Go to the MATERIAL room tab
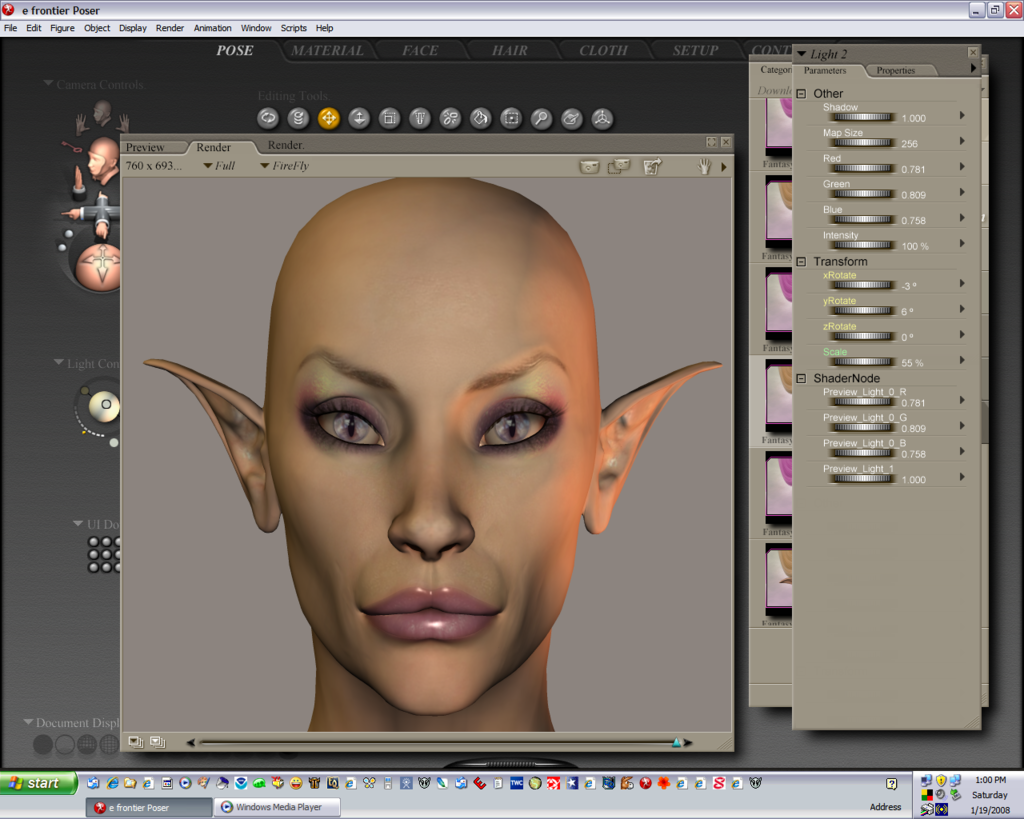The image size is (1024, 819). (327, 50)
